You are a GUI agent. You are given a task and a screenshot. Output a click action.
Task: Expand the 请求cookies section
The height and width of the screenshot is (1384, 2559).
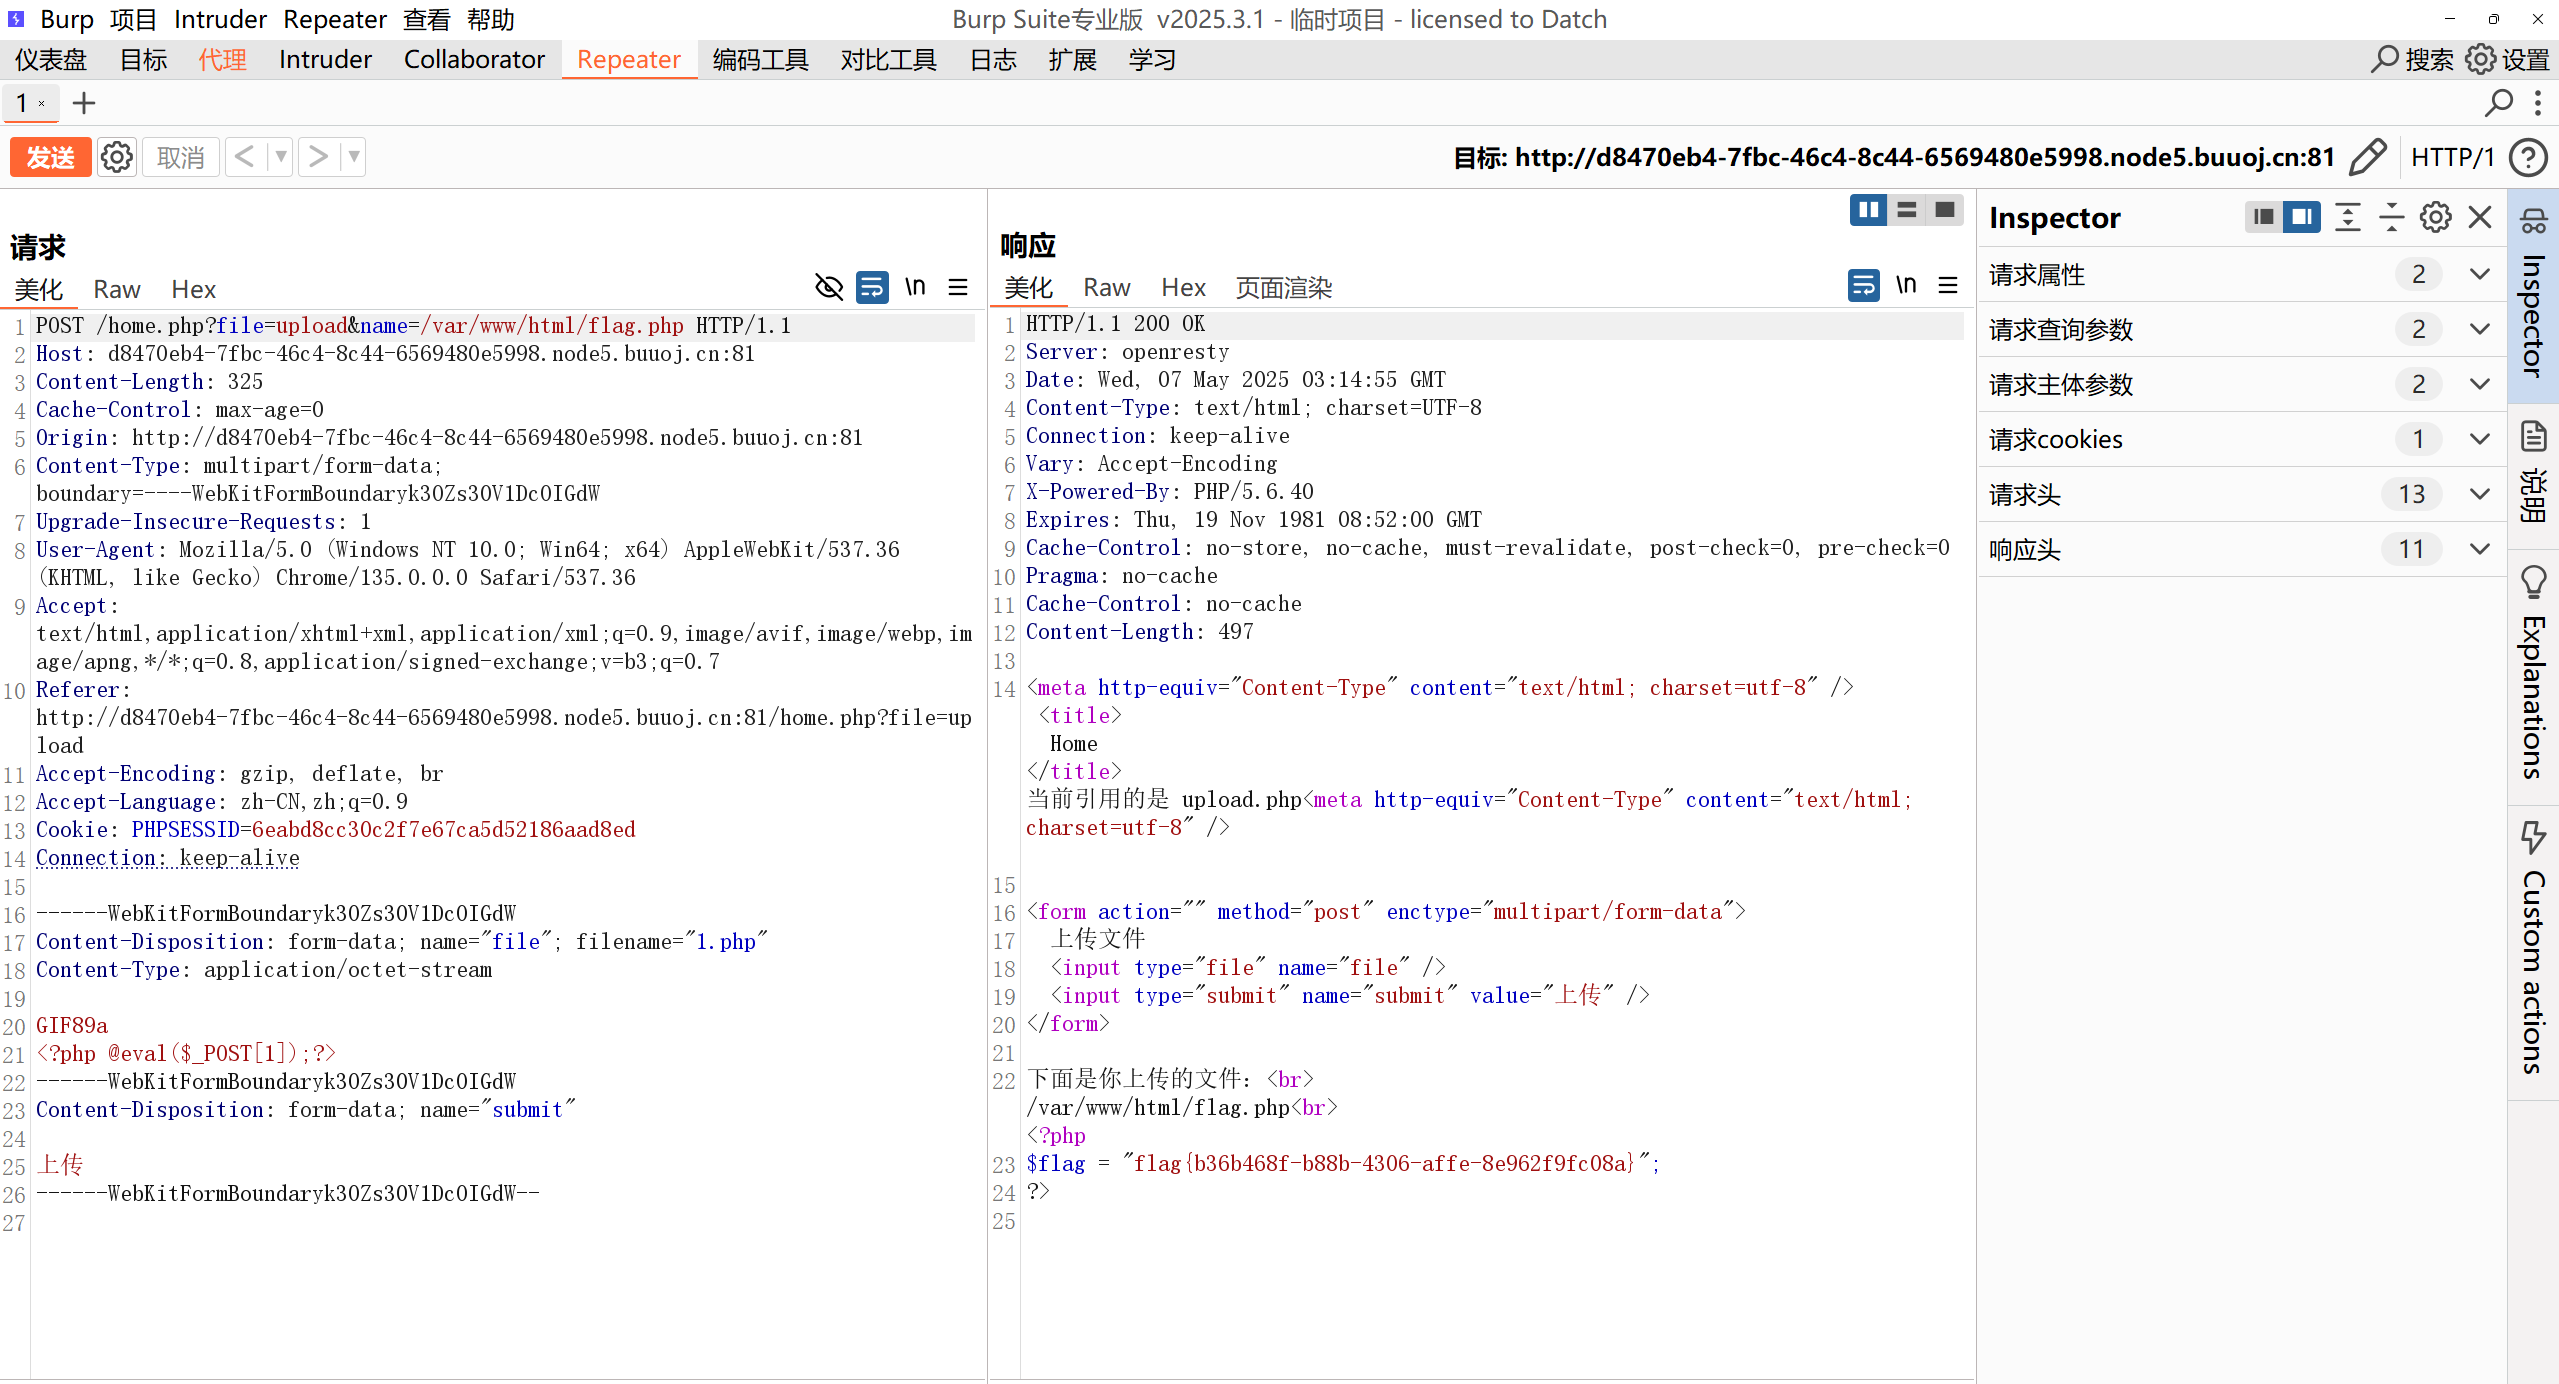(2479, 439)
